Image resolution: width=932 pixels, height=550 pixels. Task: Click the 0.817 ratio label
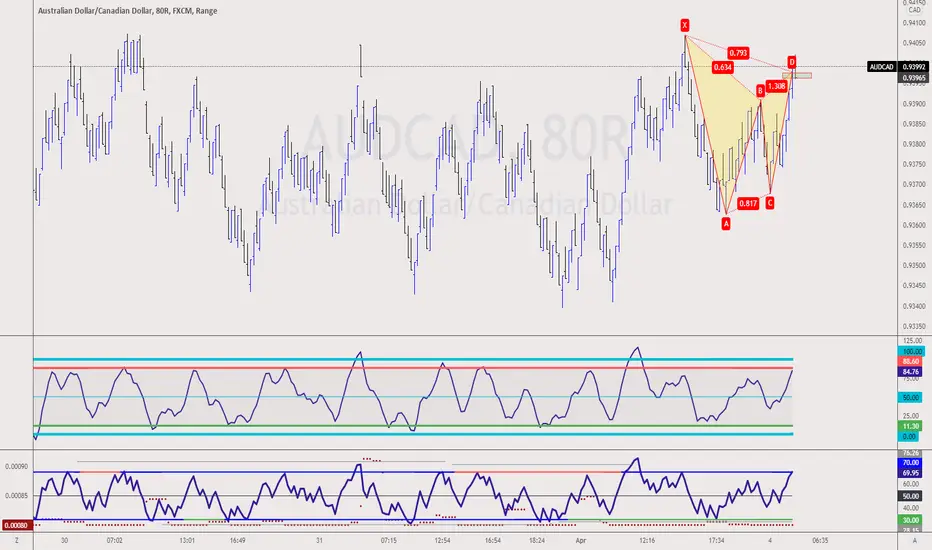748,203
